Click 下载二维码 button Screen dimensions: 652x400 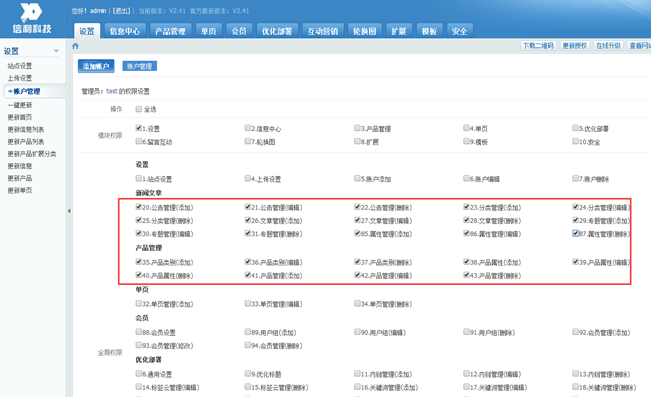(538, 46)
